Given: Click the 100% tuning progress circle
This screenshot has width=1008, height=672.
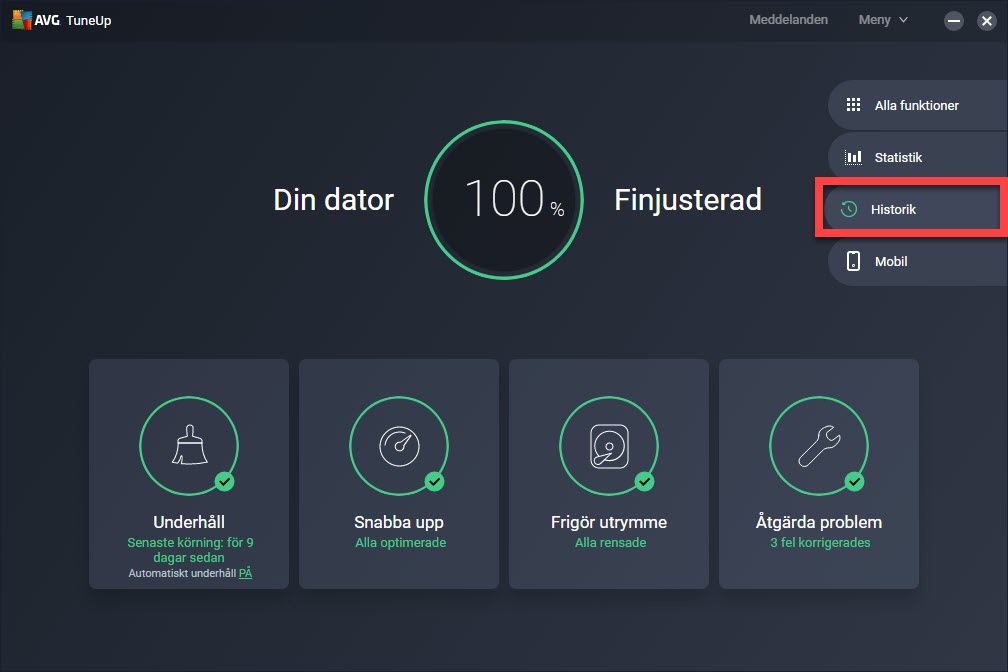Looking at the screenshot, I should coord(504,200).
